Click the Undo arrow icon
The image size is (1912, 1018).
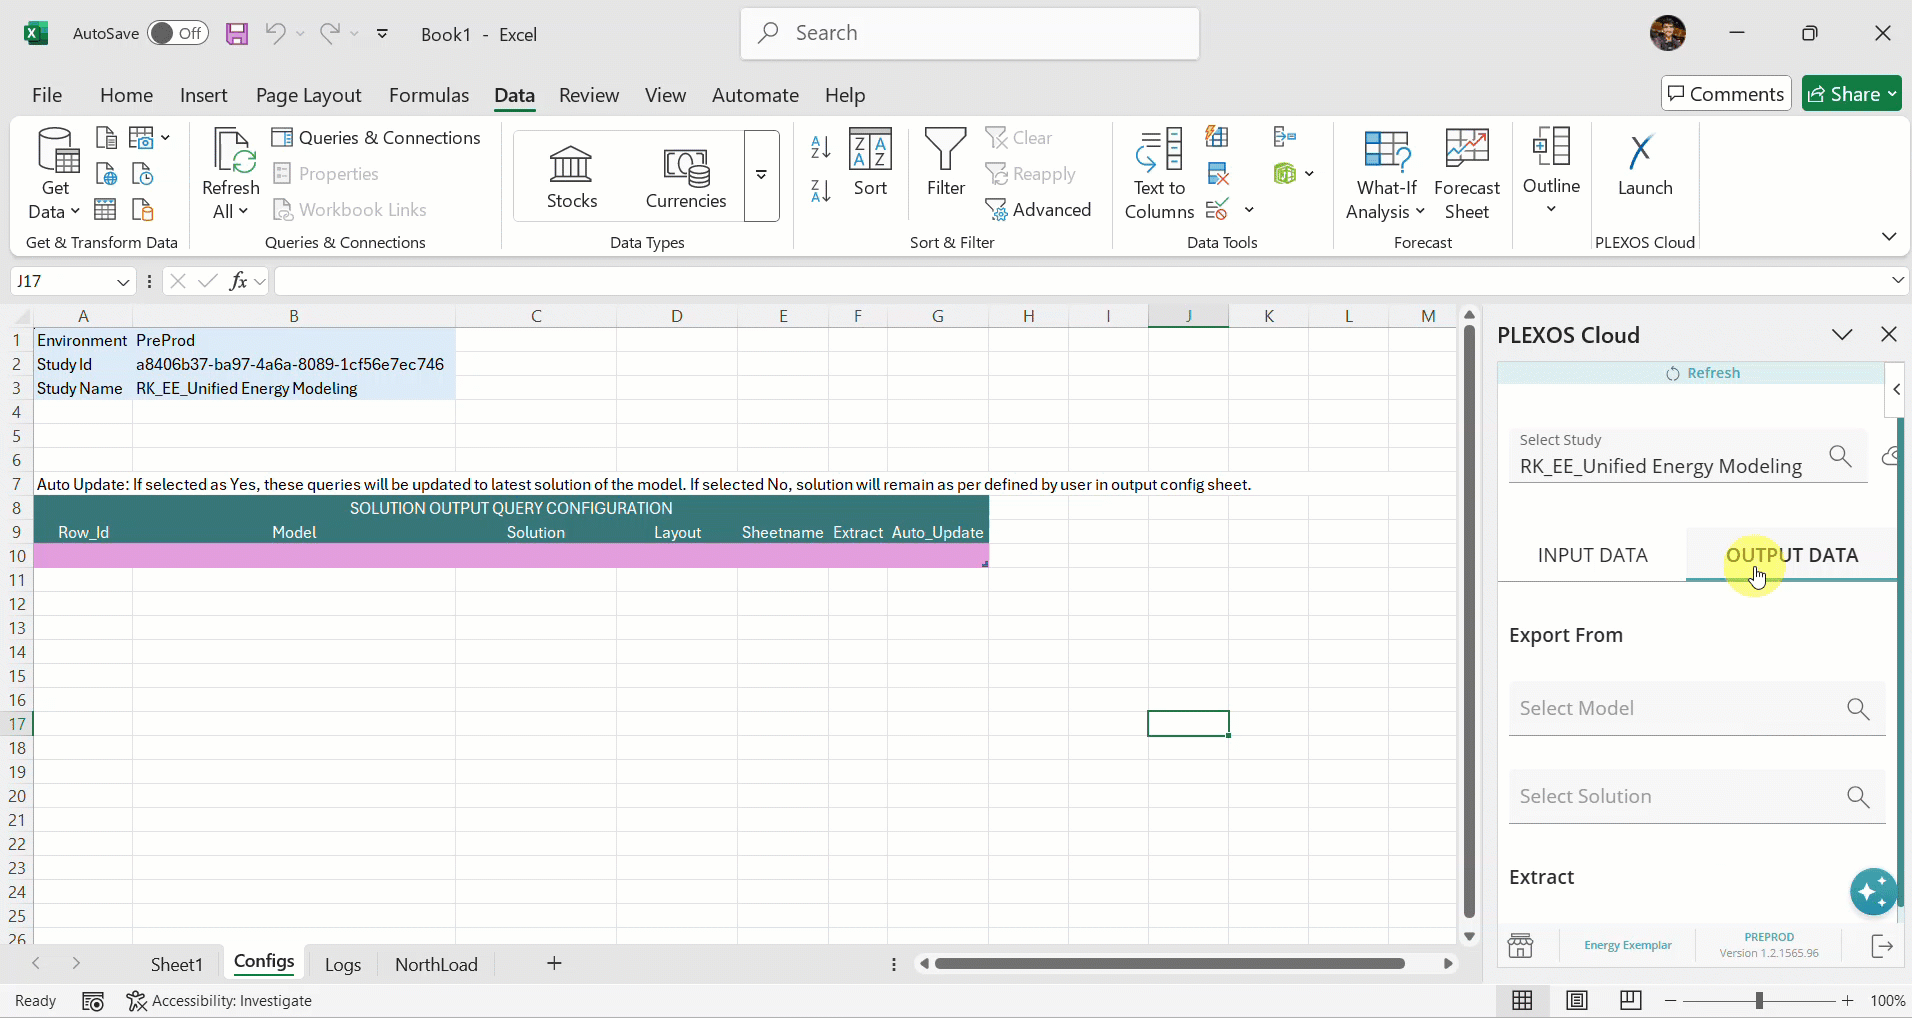[x=275, y=33]
